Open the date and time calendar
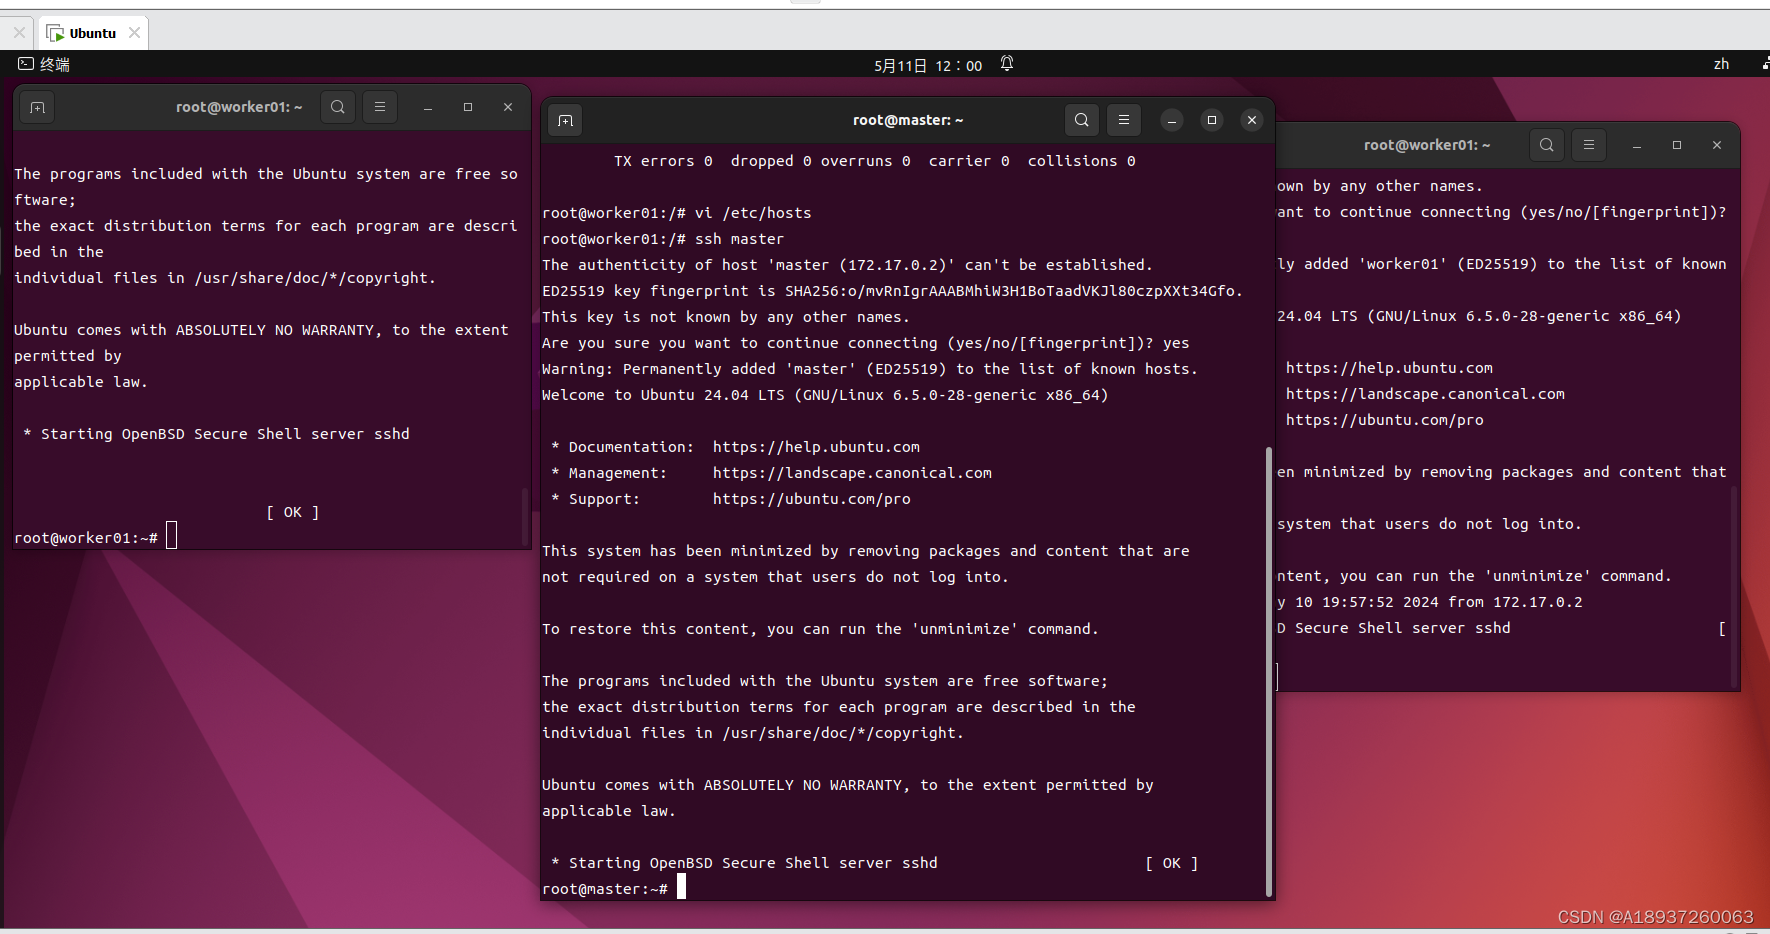Viewport: 1770px width, 934px height. pyautogui.click(x=928, y=65)
